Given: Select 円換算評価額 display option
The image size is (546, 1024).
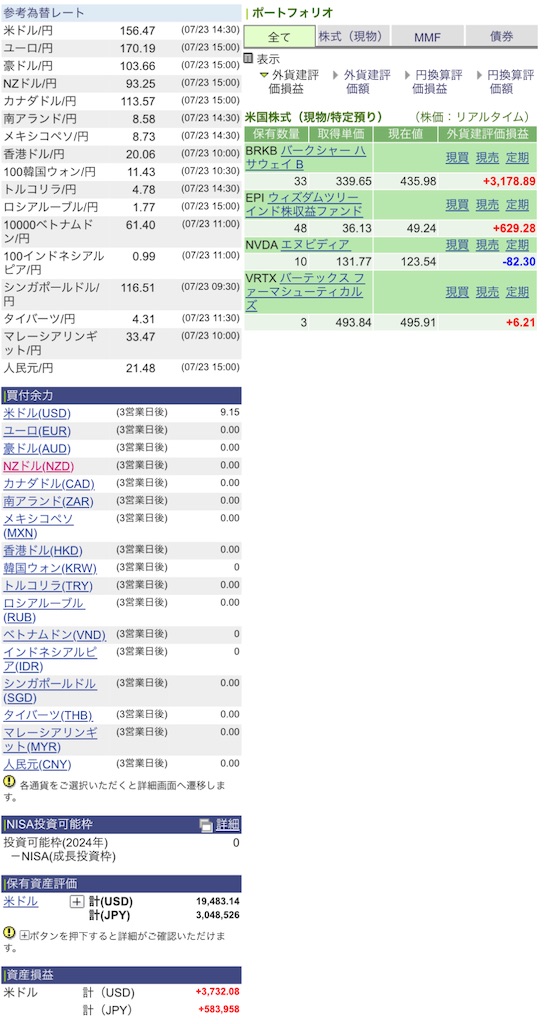Looking at the screenshot, I should [x=511, y=82].
